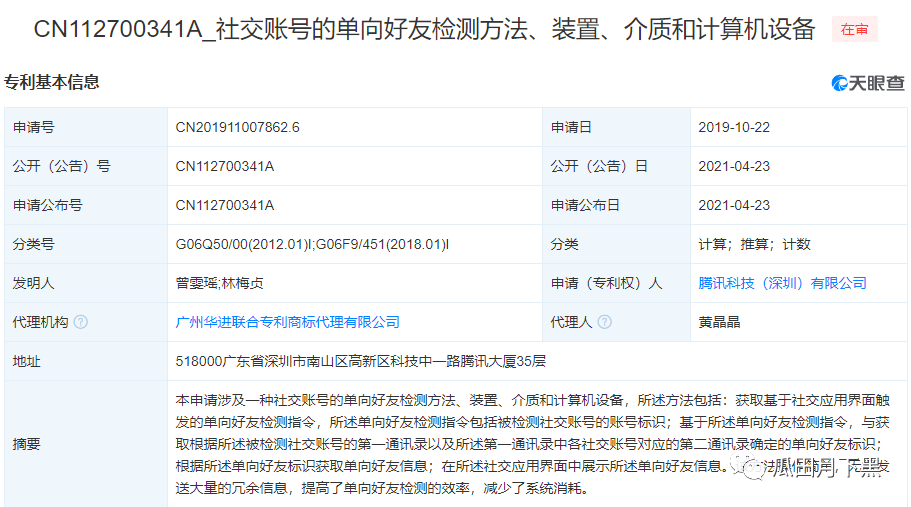The image size is (911, 507).
Task: Select application date 2019-10-22
Action: (x=734, y=127)
